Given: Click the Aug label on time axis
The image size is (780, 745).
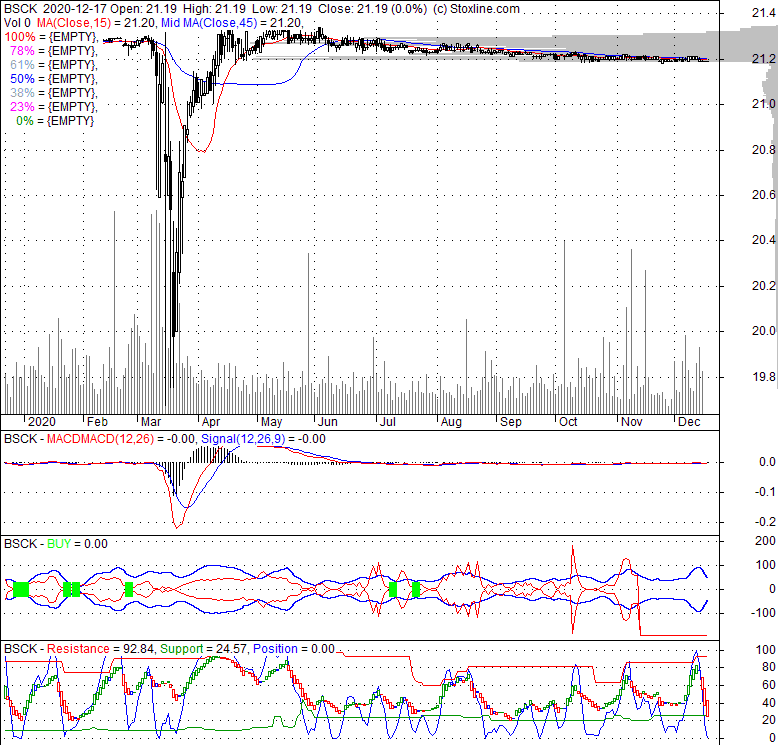Looking at the screenshot, I should click(451, 422).
